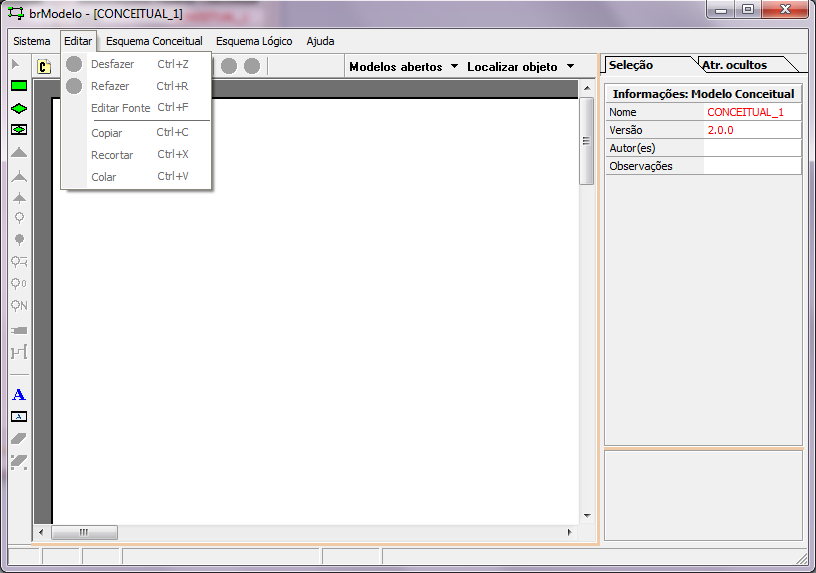The width and height of the screenshot is (816, 573).
Task: Pick the associative entity tool
Action: pyautogui.click(x=19, y=129)
